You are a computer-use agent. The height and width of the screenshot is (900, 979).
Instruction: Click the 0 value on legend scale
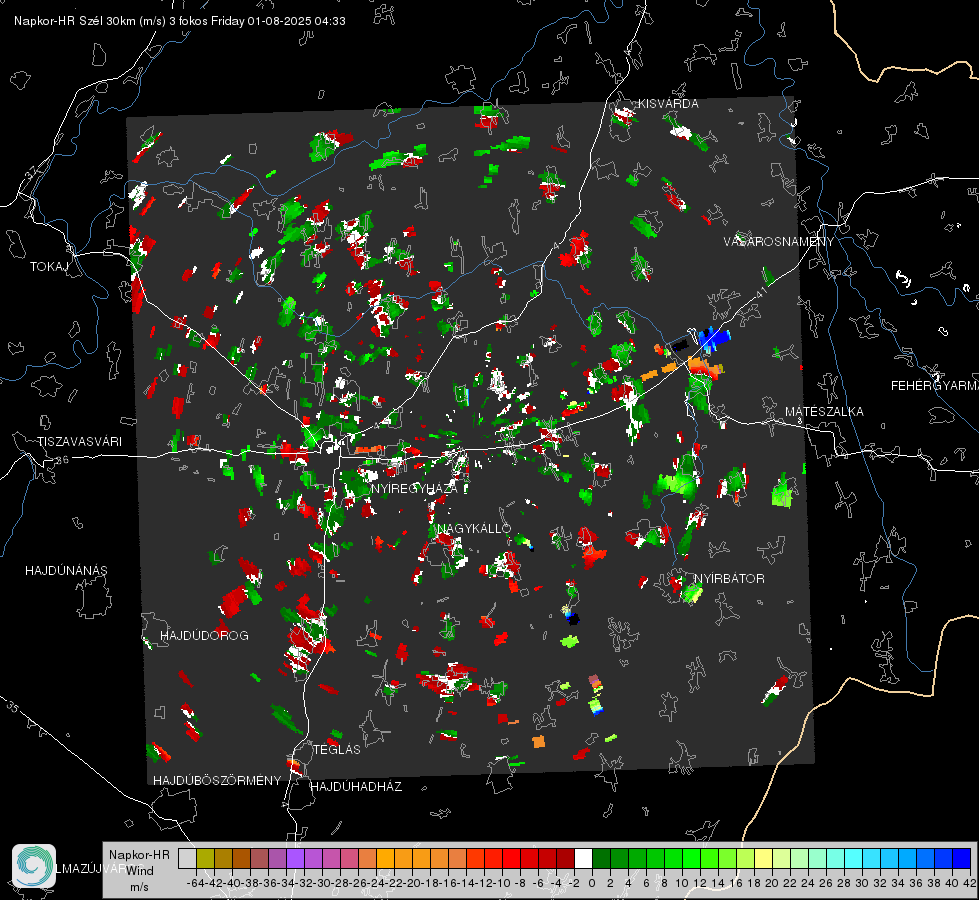click(592, 883)
